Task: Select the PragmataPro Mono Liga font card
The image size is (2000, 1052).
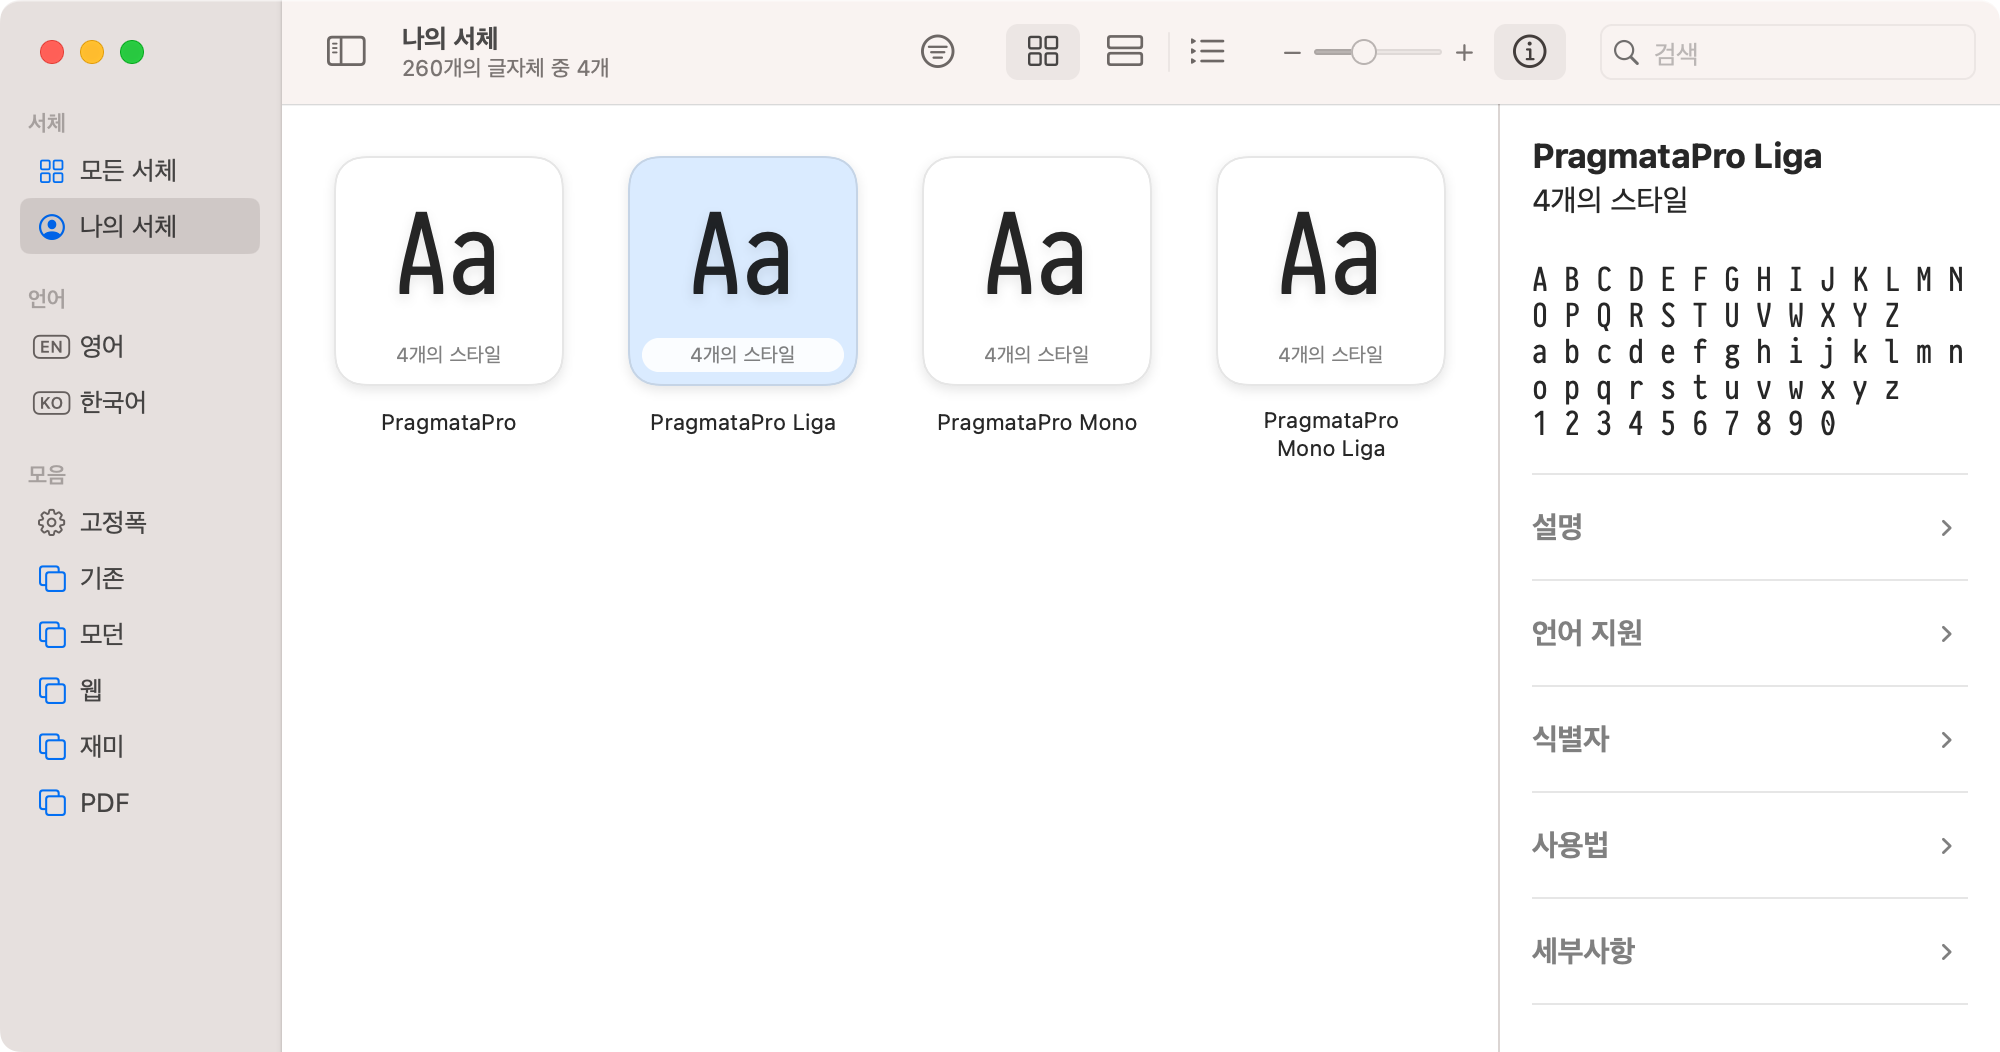Action: [1331, 271]
